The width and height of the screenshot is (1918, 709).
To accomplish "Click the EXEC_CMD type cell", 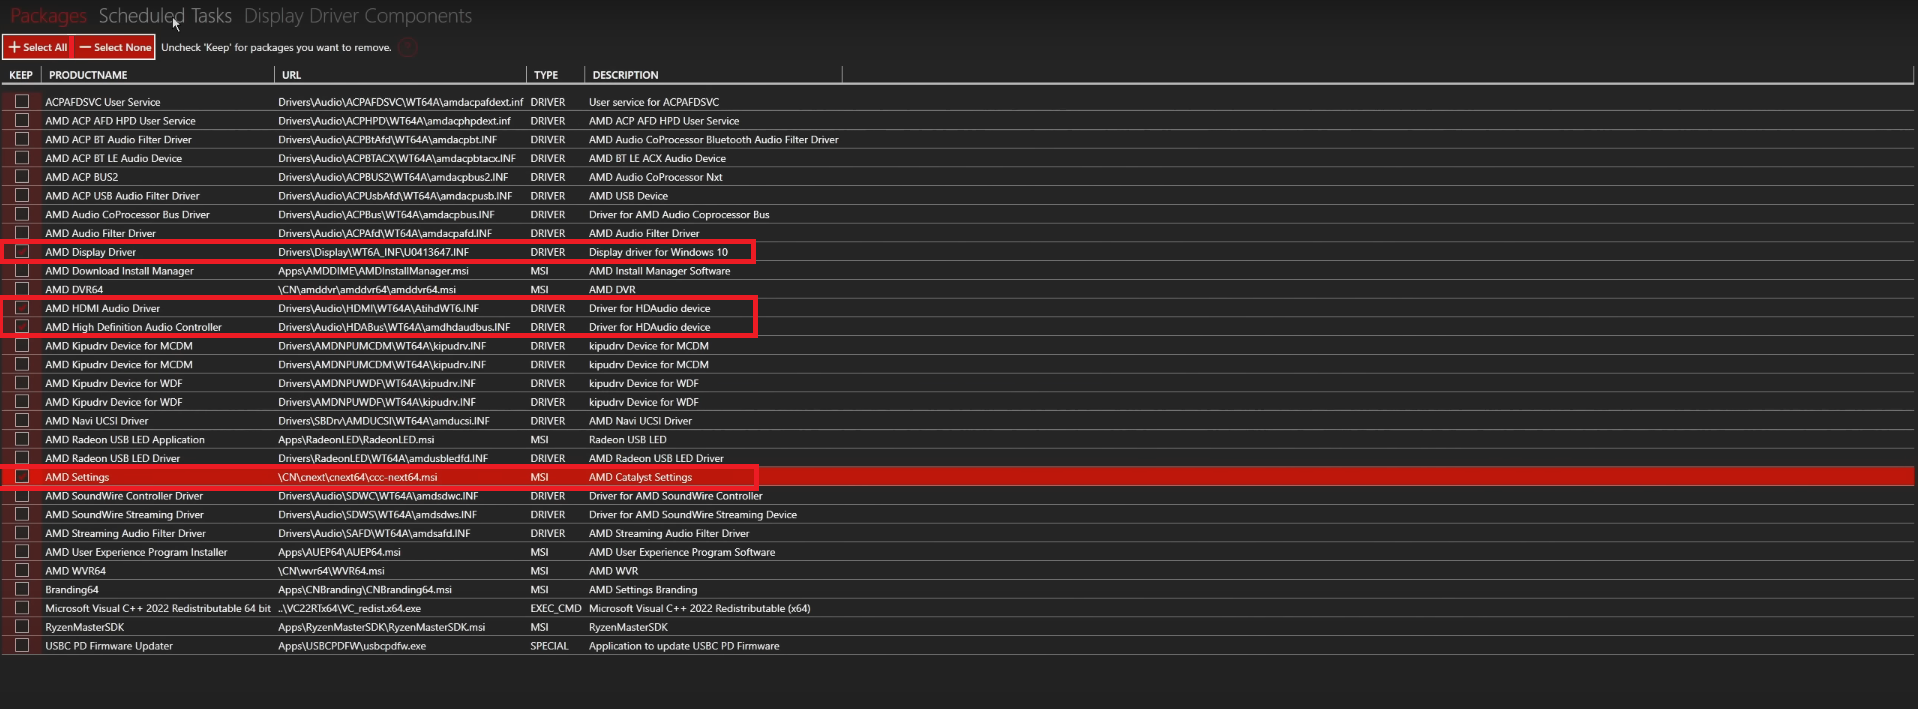I will [555, 608].
